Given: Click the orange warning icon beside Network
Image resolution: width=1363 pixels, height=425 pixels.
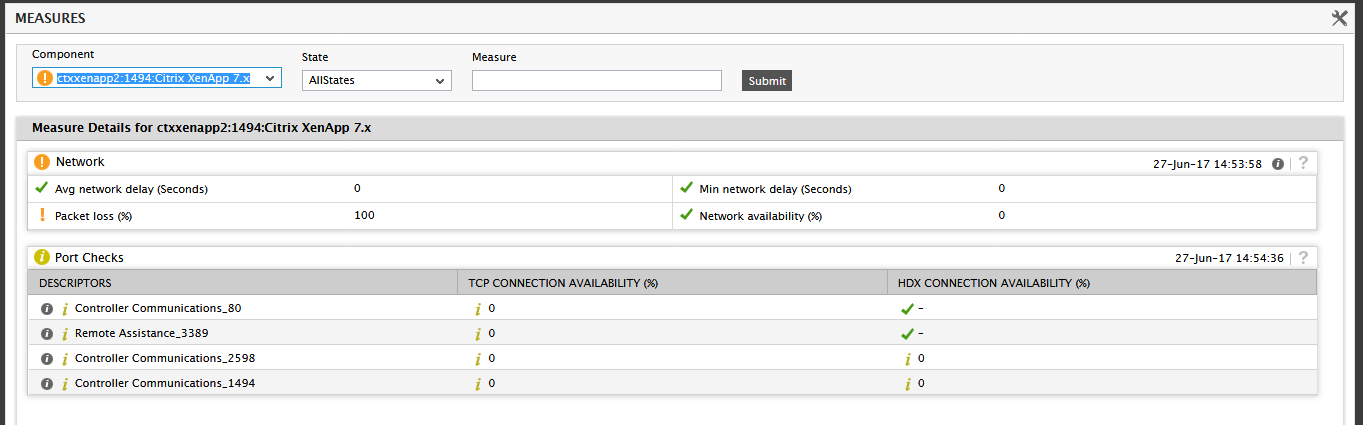Looking at the screenshot, I should [x=42, y=162].
